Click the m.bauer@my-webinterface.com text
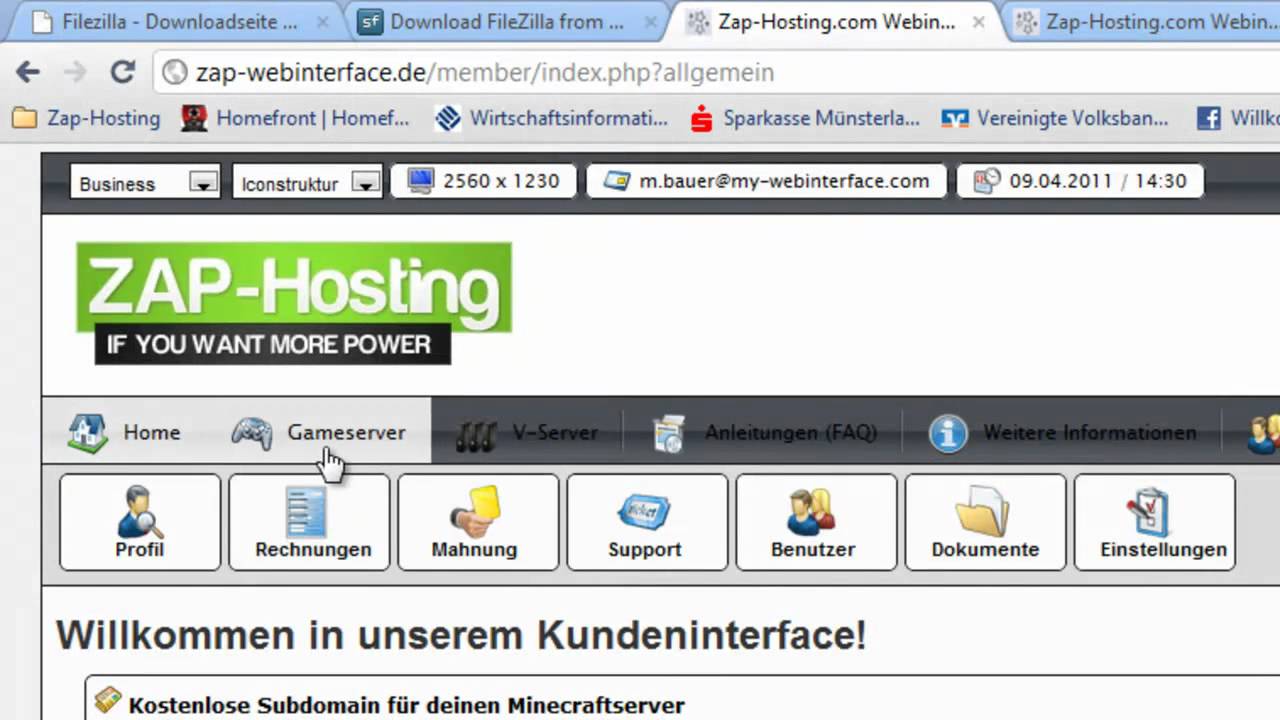The width and height of the screenshot is (1280, 720). pyautogui.click(x=784, y=181)
